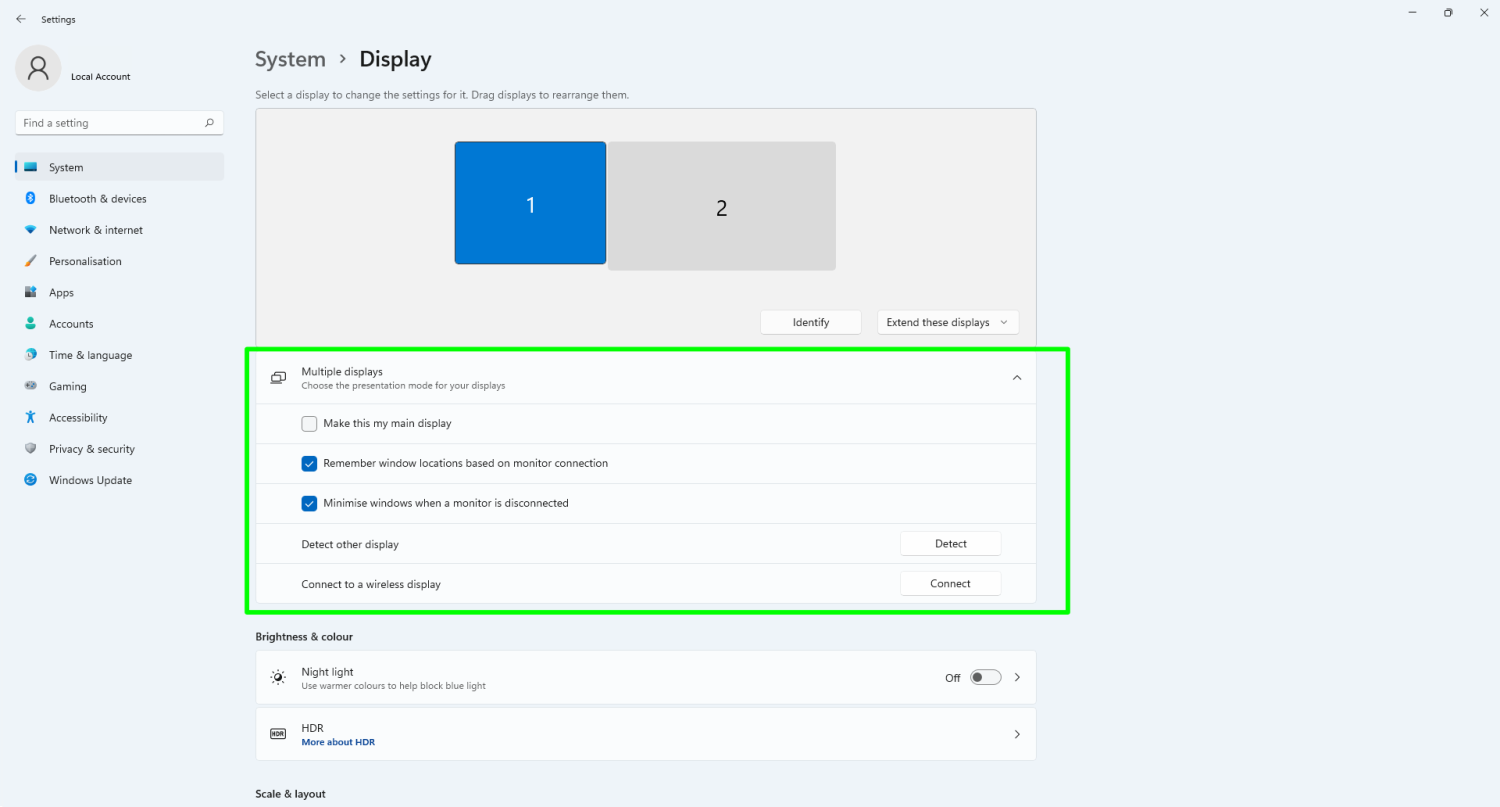Open Accessibility via the person icon
Screen dimensions: 1500x807
coord(31,417)
